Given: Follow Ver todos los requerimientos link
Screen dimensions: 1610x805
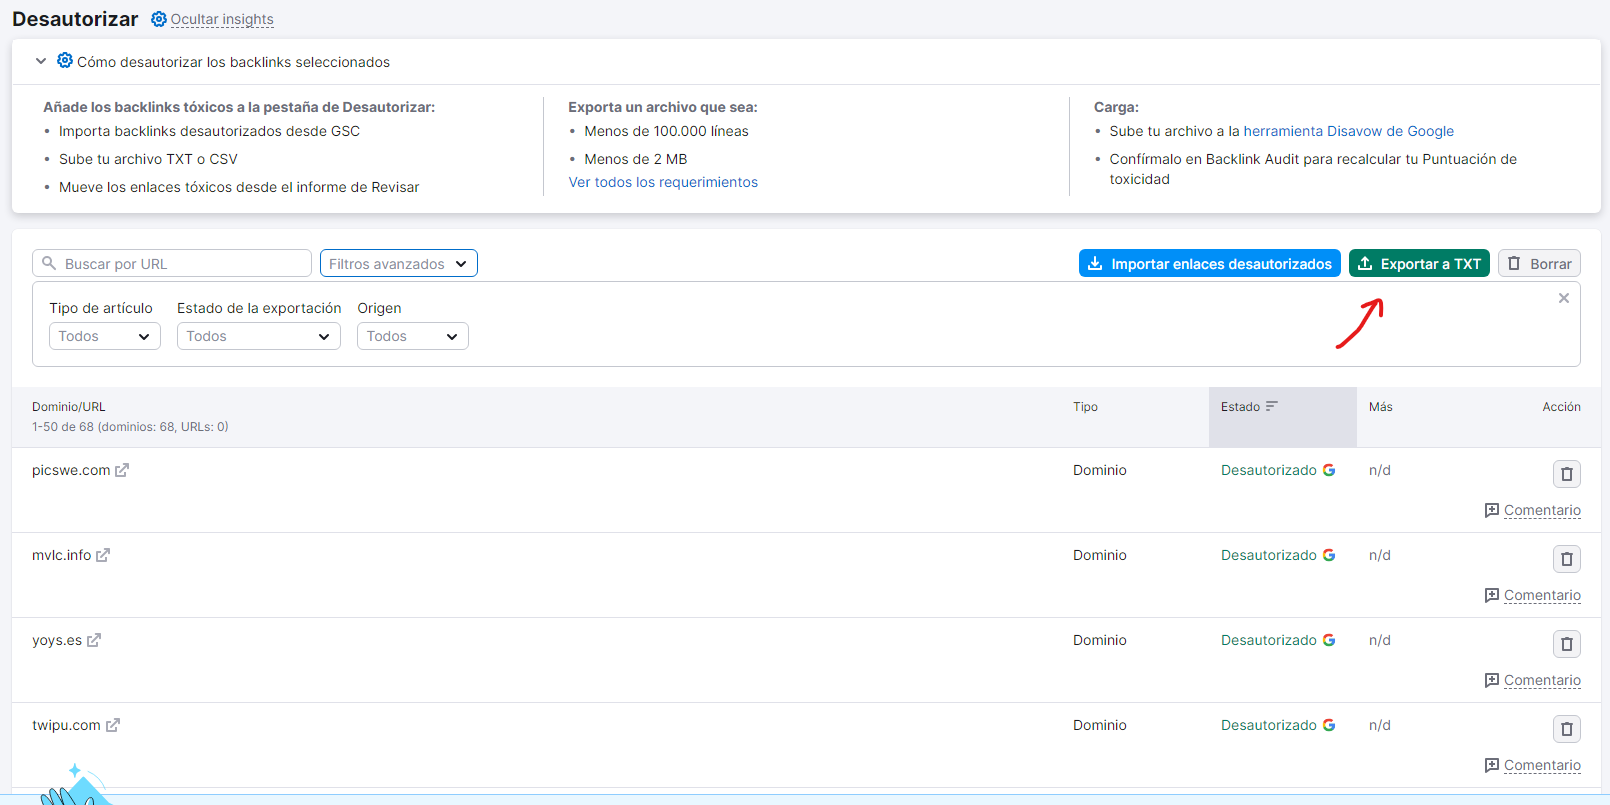Looking at the screenshot, I should [x=663, y=182].
